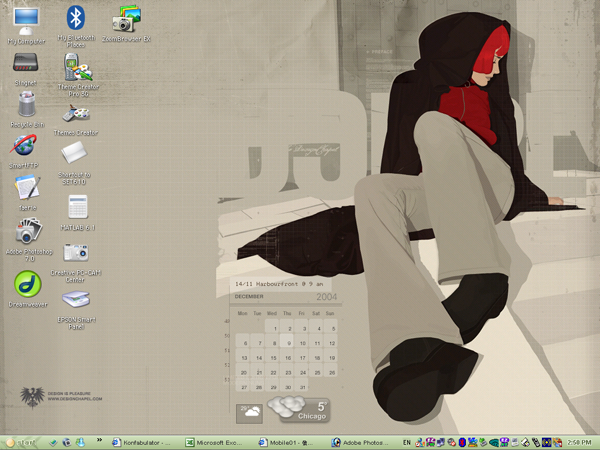Open My Bluetooth Places icon
This screenshot has height=450, width=600.
click(x=76, y=26)
